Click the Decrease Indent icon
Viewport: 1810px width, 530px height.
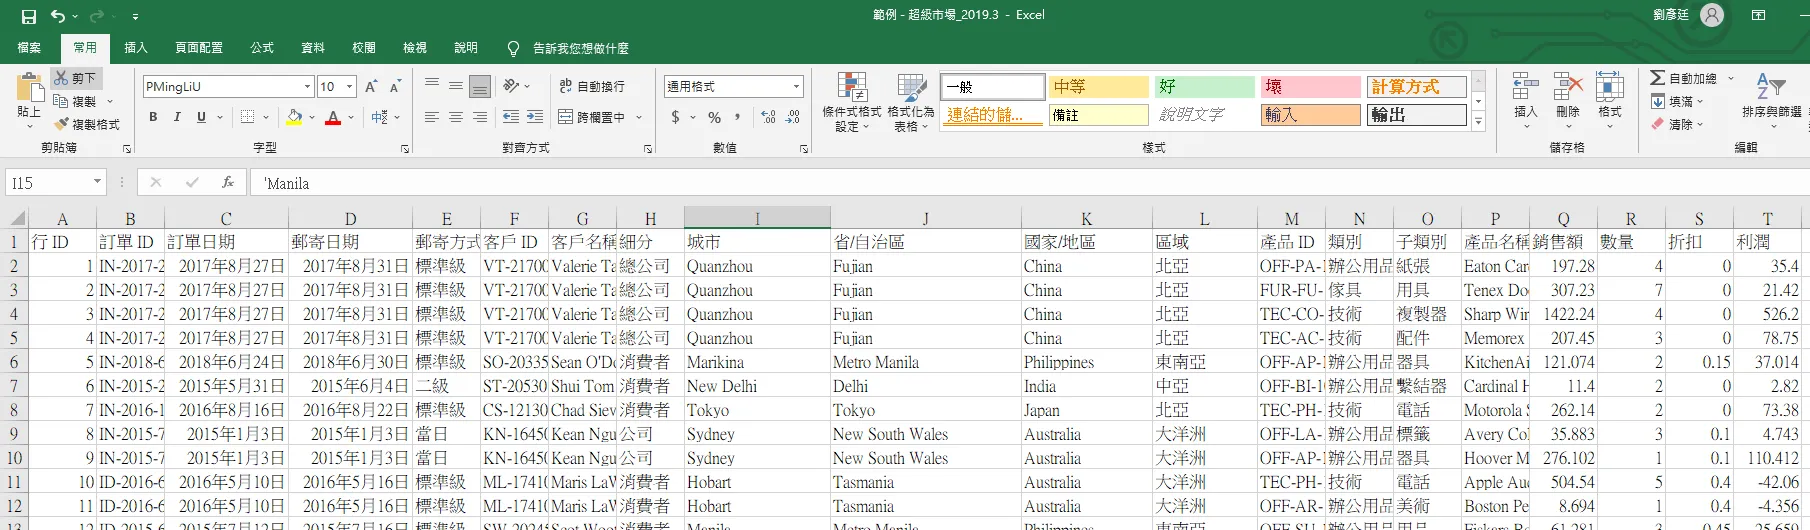click(510, 117)
